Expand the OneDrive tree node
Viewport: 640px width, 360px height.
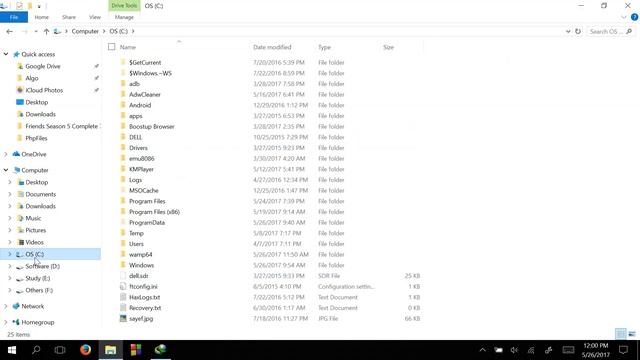6,154
